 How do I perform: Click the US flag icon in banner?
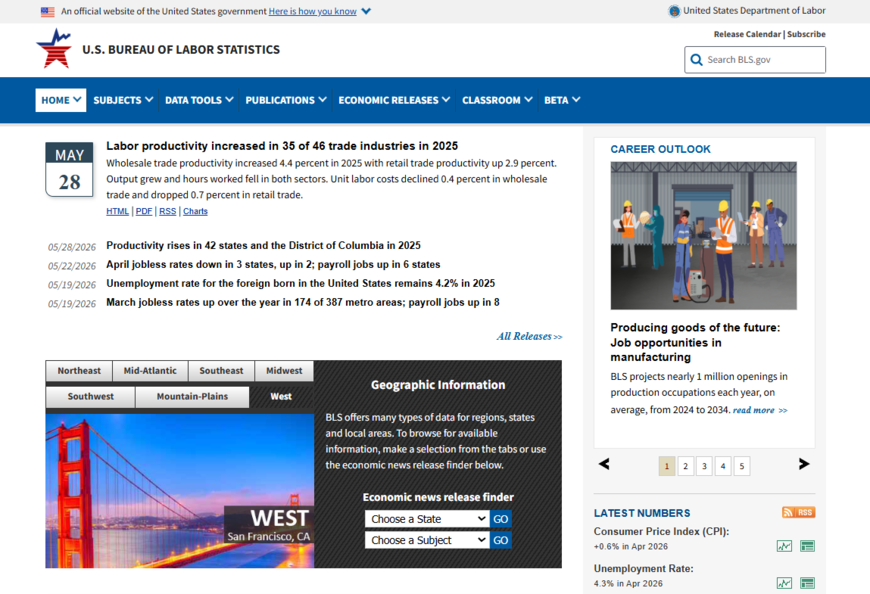pos(48,12)
